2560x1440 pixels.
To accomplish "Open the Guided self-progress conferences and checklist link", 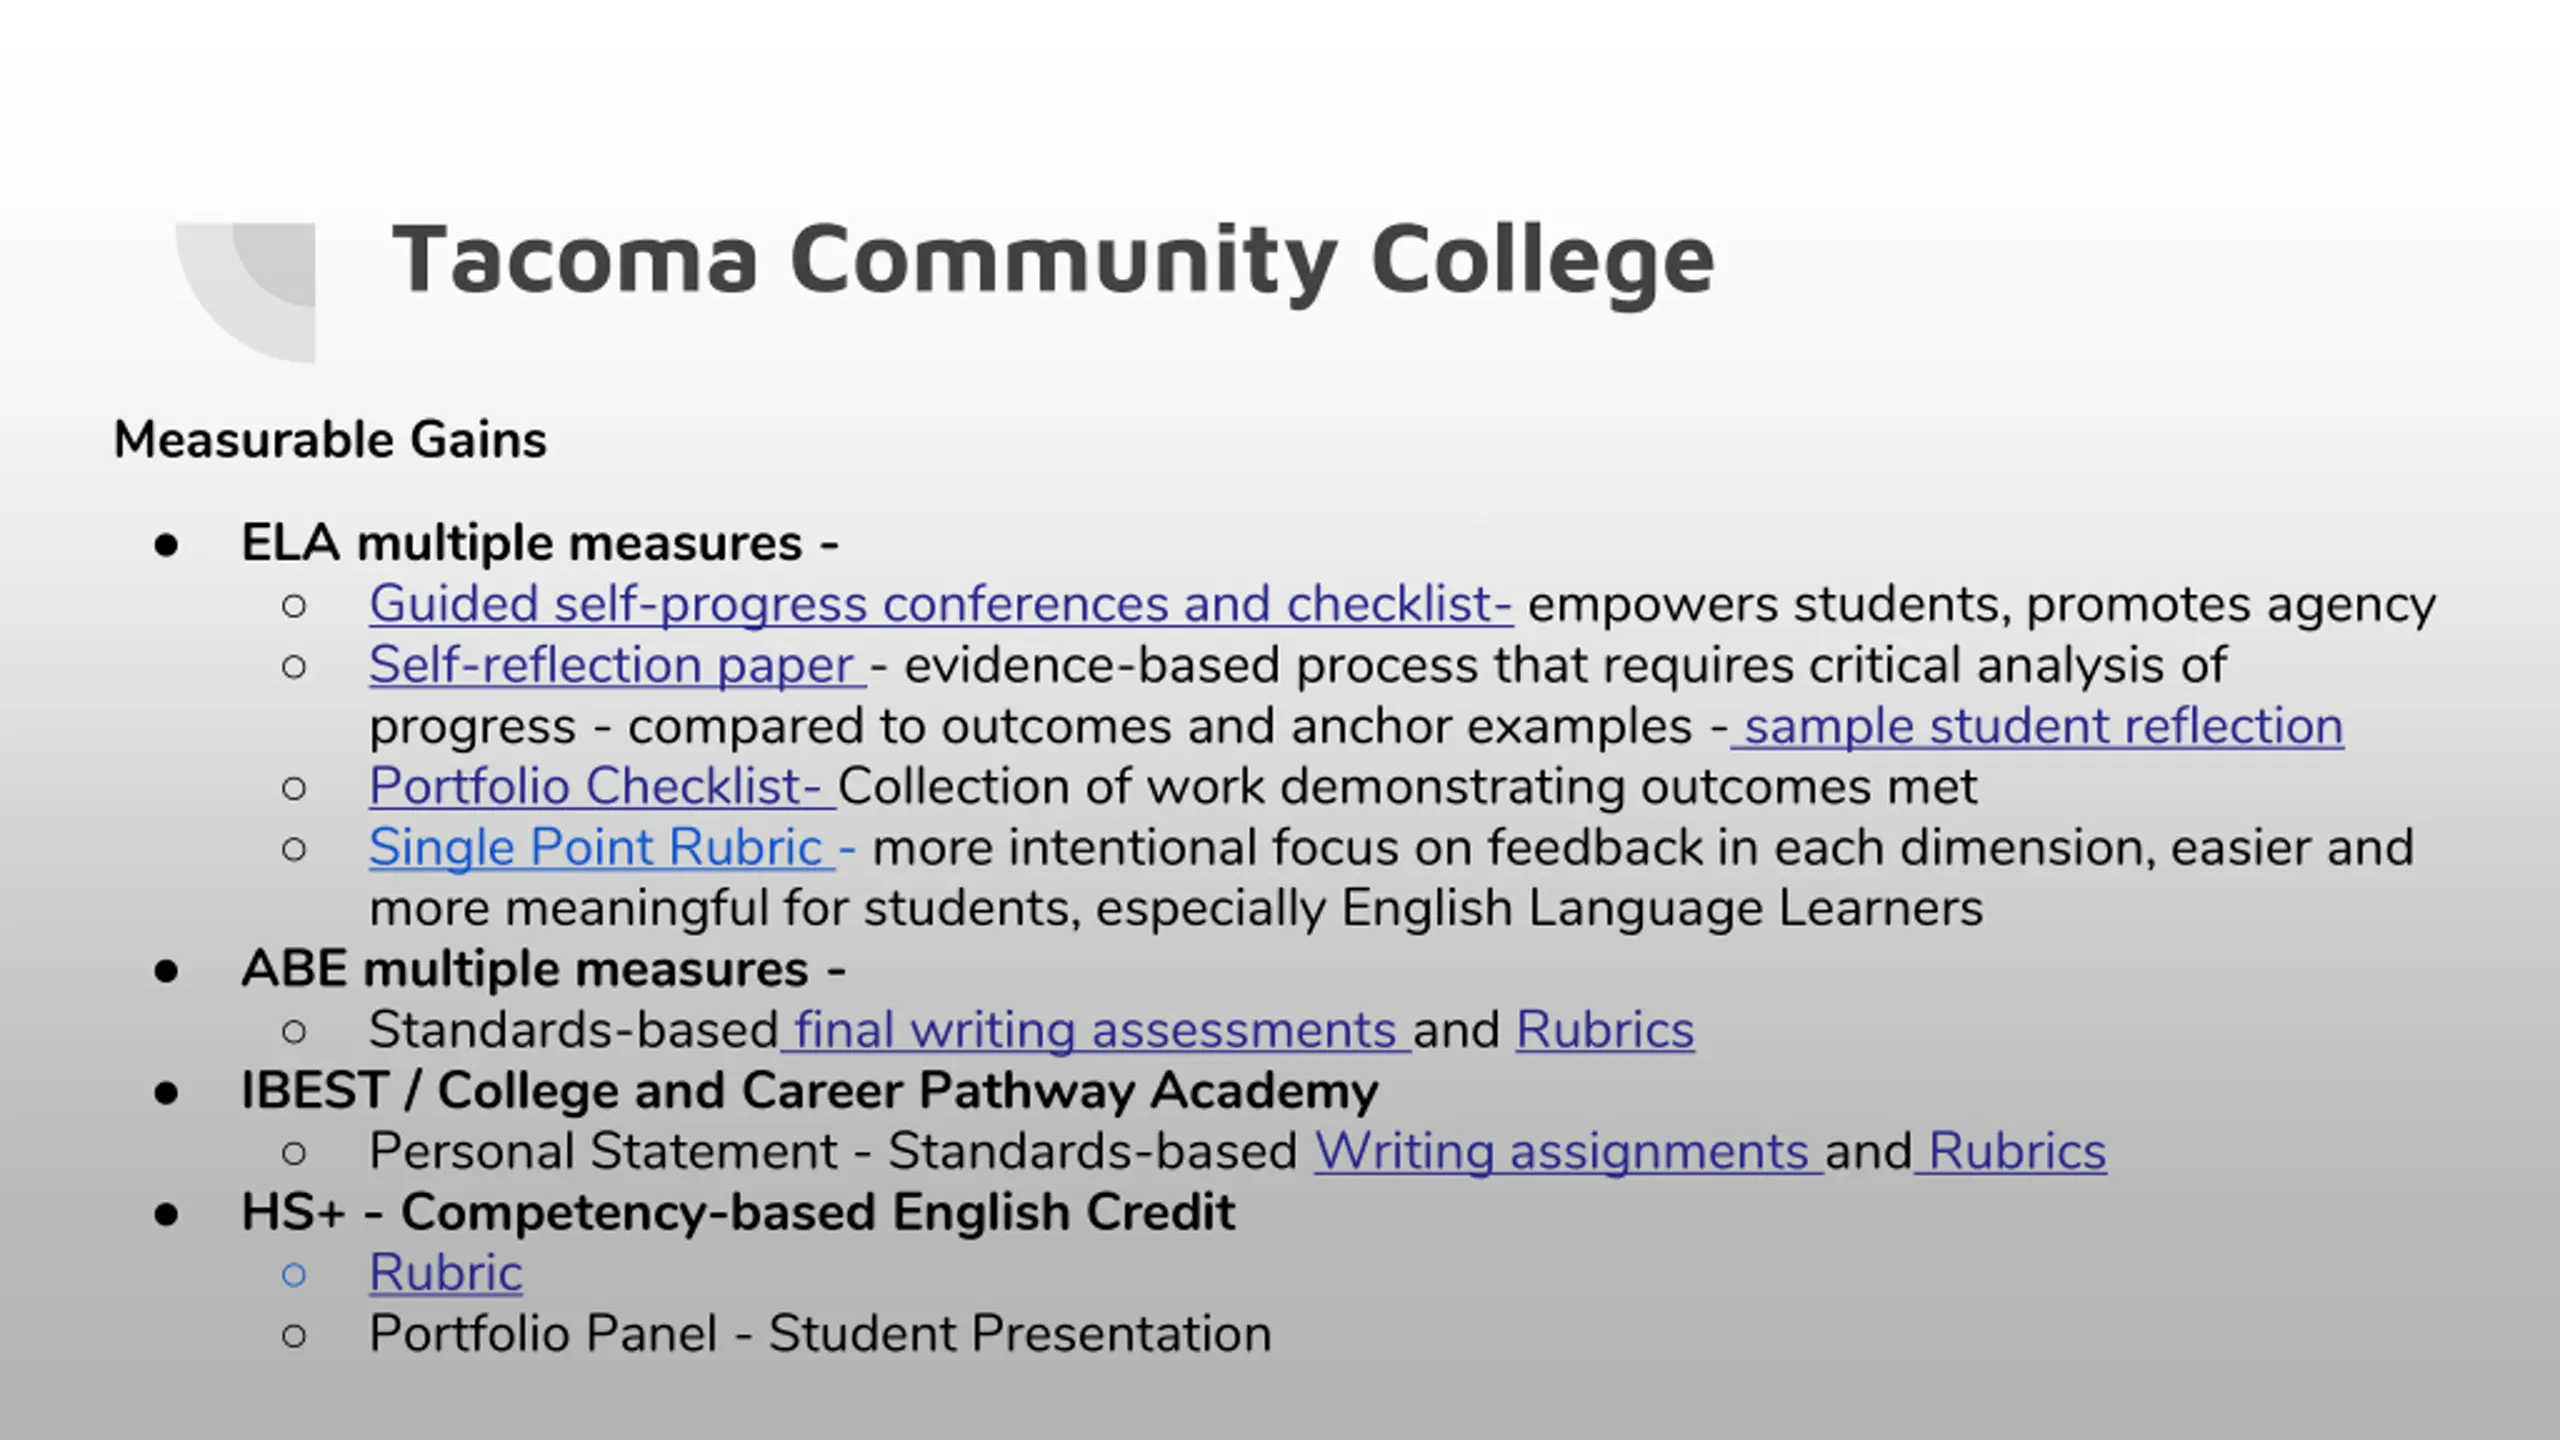I will (940, 604).
